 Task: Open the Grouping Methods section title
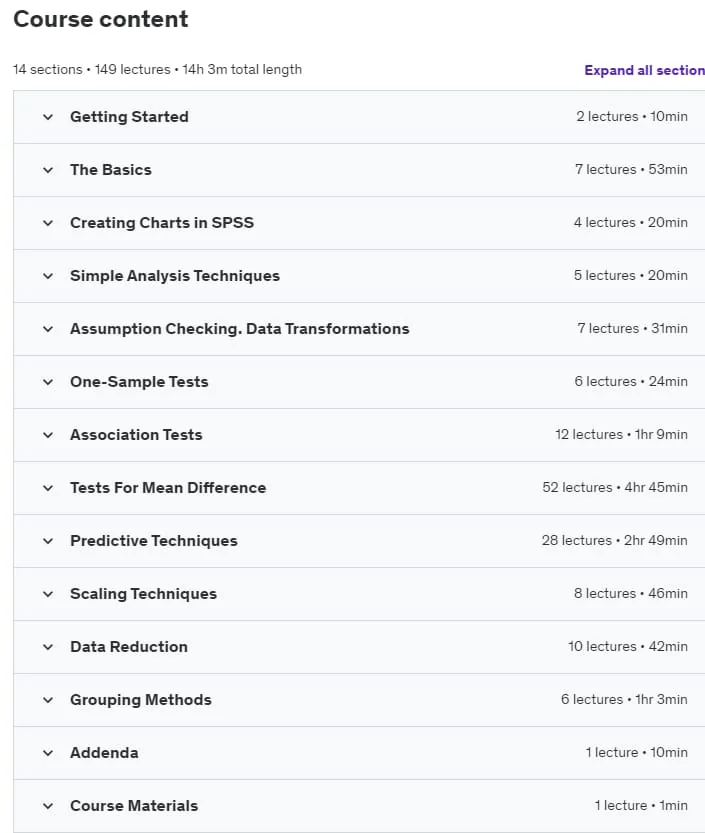point(141,700)
